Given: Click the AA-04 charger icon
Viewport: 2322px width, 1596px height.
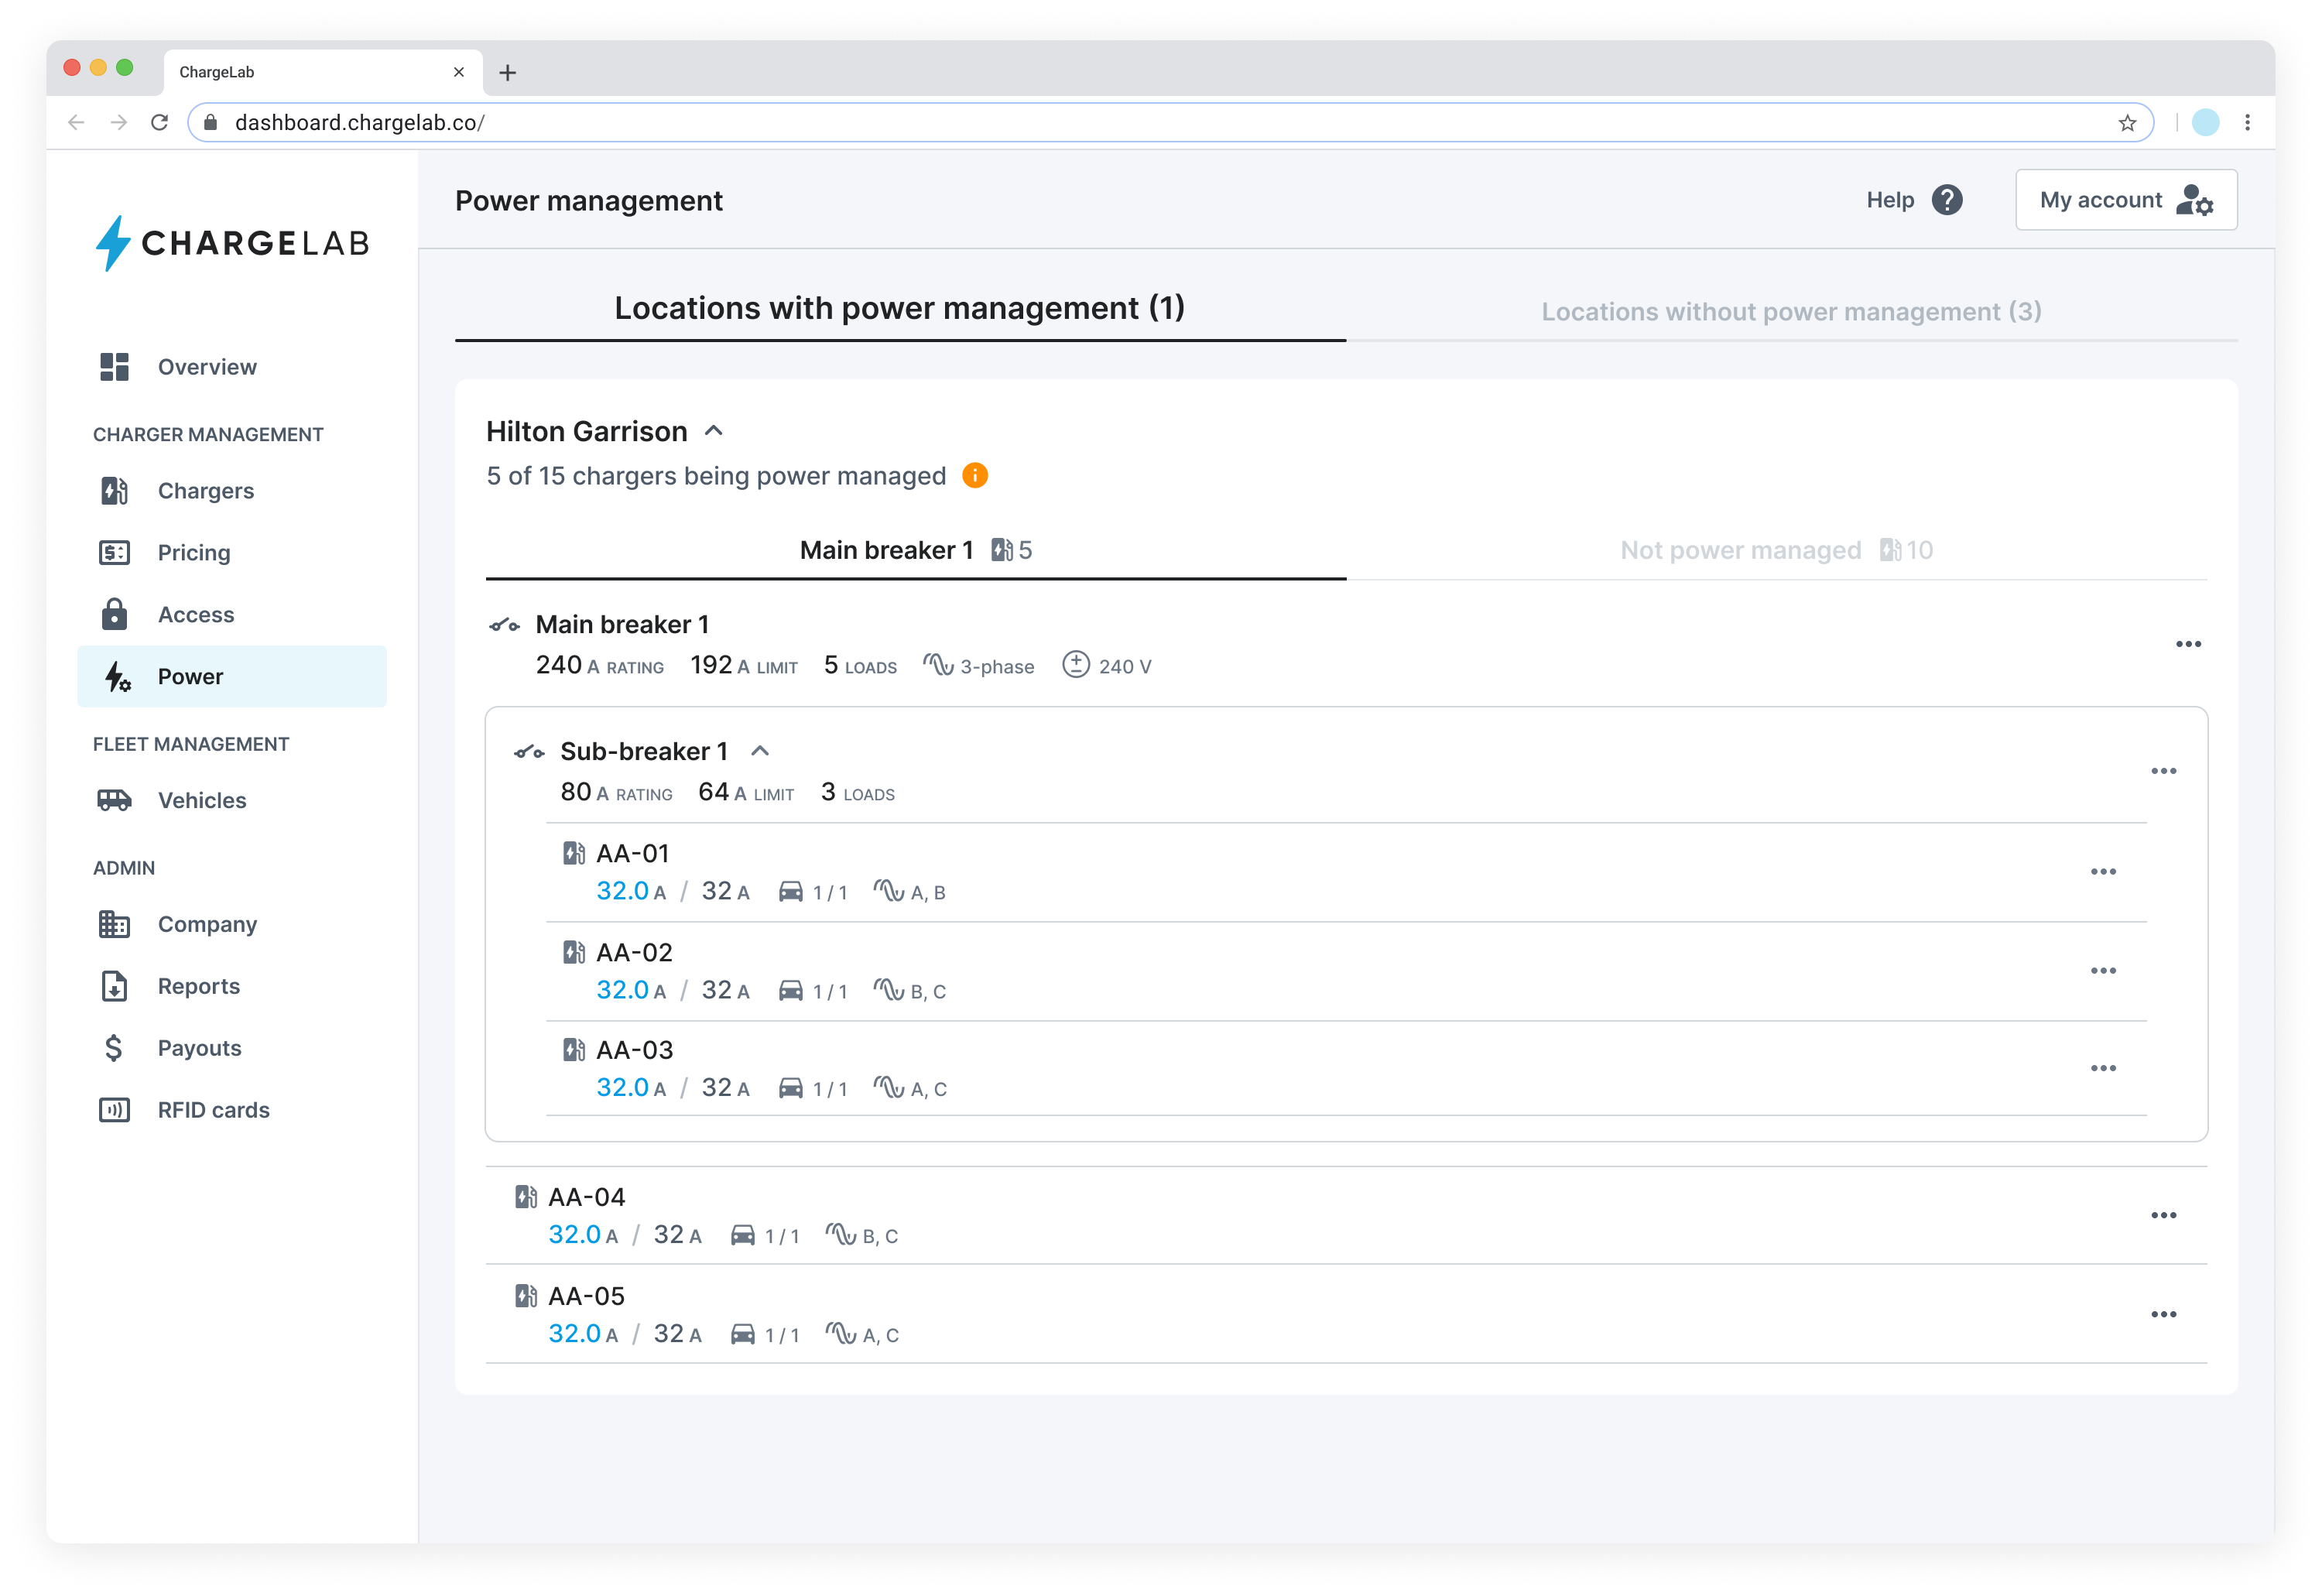Looking at the screenshot, I should point(526,1197).
